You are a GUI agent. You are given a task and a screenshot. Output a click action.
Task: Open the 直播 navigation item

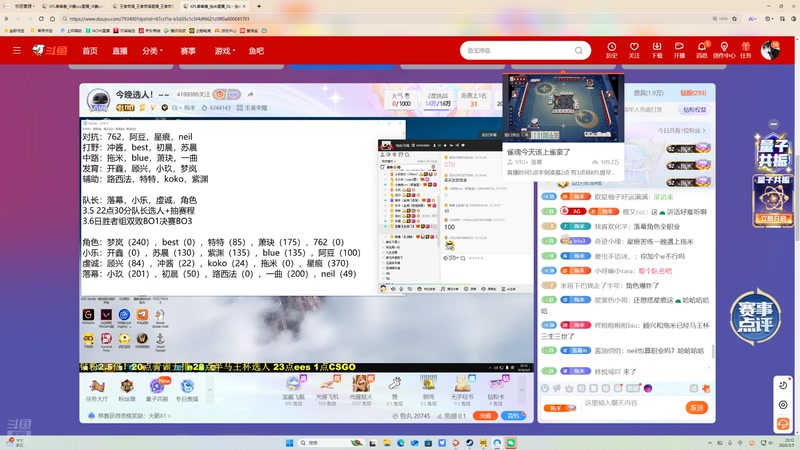click(120, 51)
